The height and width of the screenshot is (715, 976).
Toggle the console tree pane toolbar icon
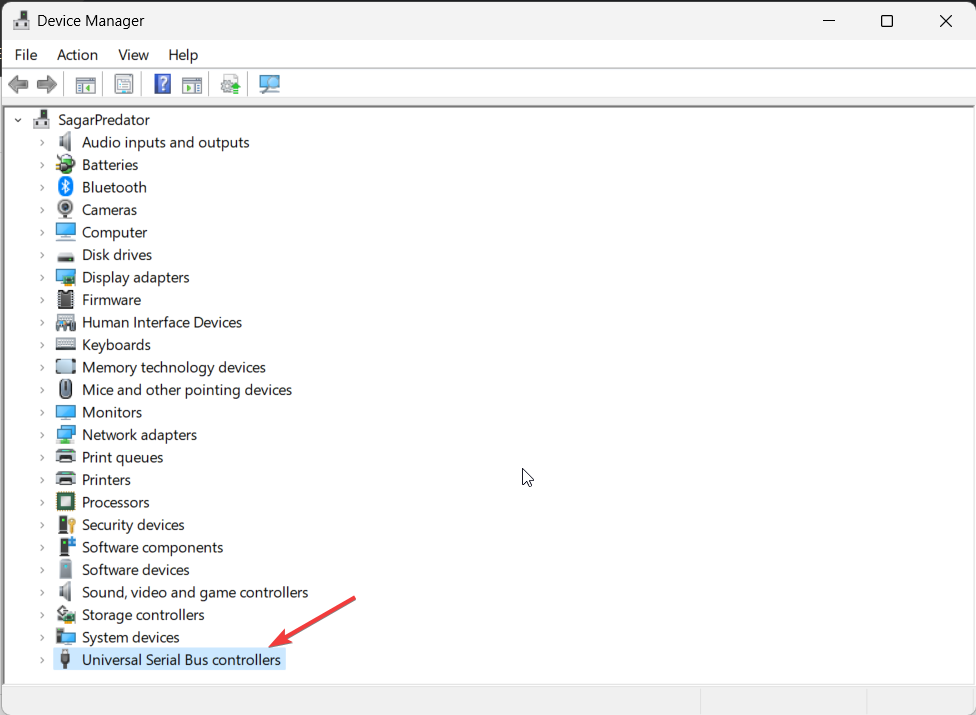(85, 85)
